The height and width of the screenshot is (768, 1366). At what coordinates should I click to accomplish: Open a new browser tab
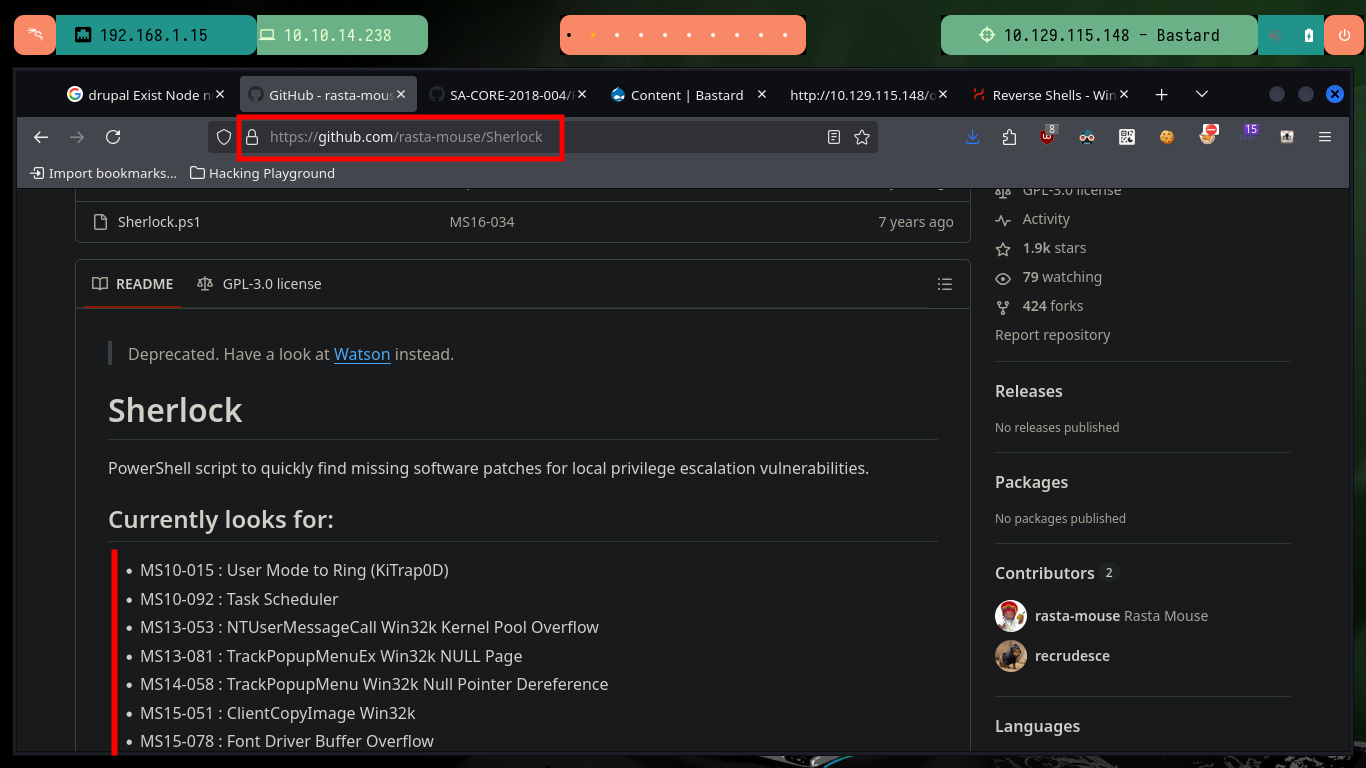click(x=1161, y=95)
